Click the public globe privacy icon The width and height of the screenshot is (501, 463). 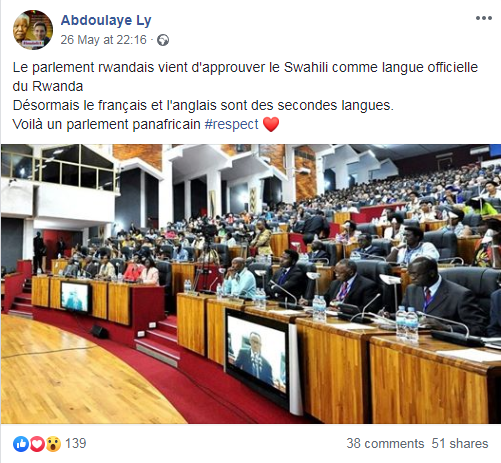tap(163, 40)
